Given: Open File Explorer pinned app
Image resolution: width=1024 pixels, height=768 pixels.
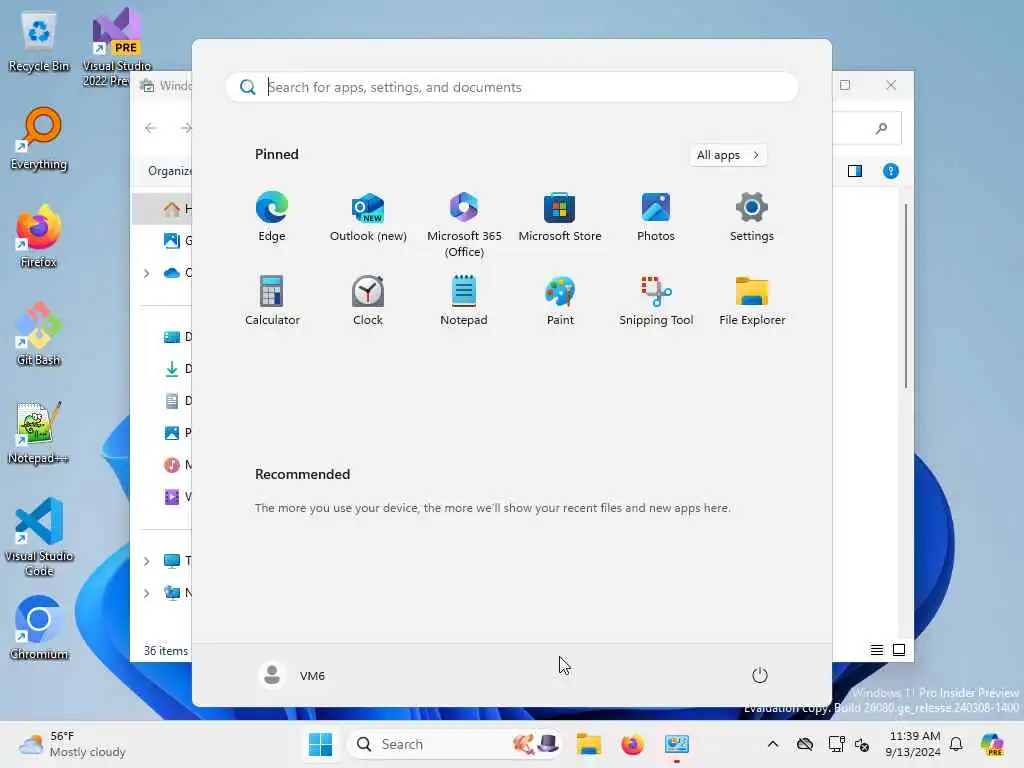Looking at the screenshot, I should point(752,300).
